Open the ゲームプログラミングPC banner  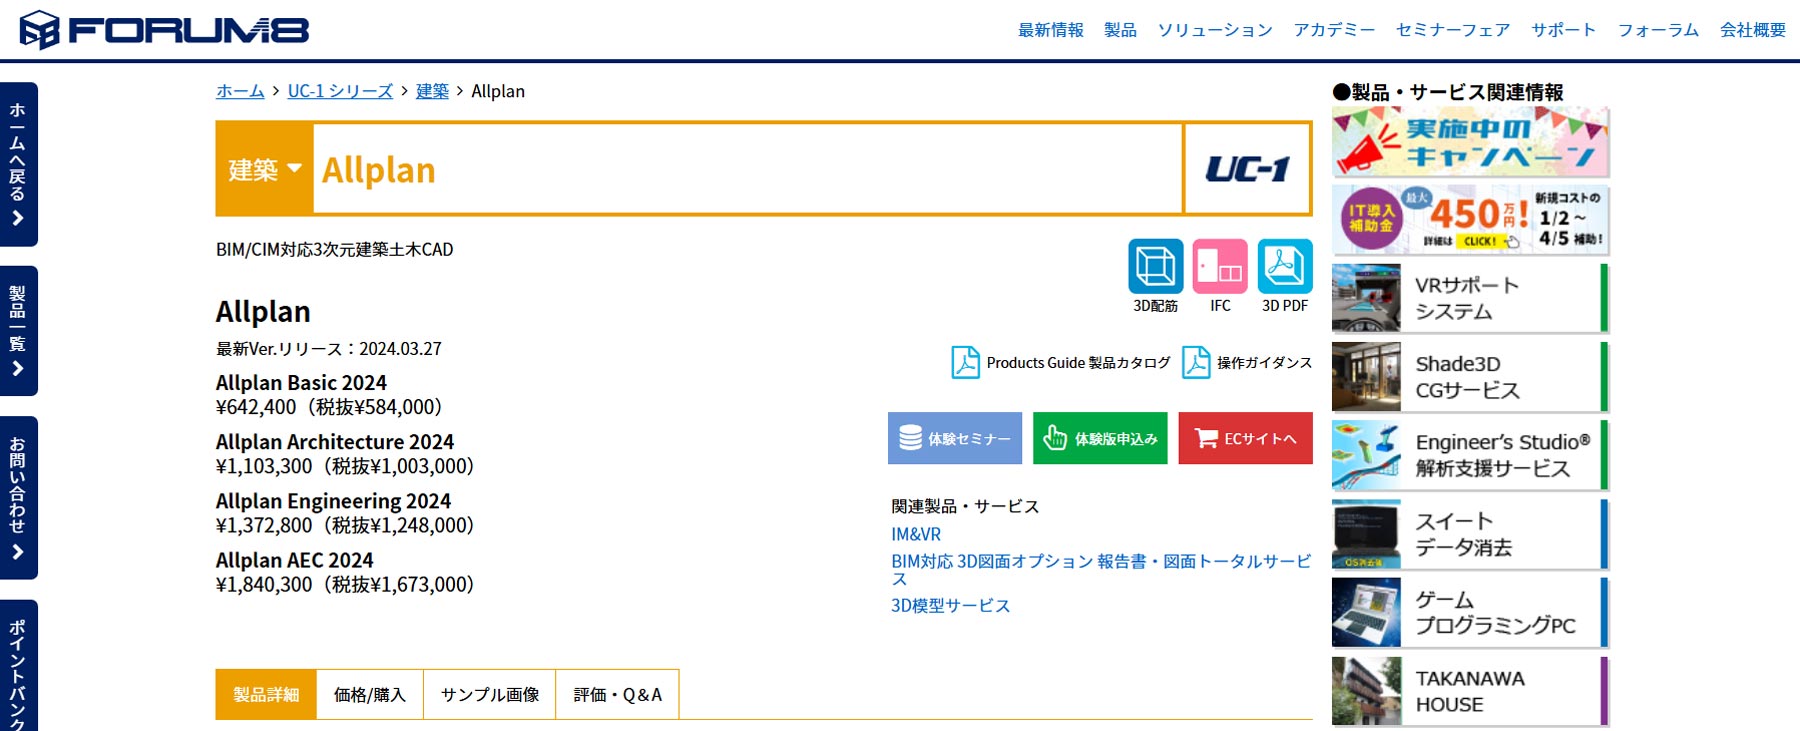(x=1470, y=612)
